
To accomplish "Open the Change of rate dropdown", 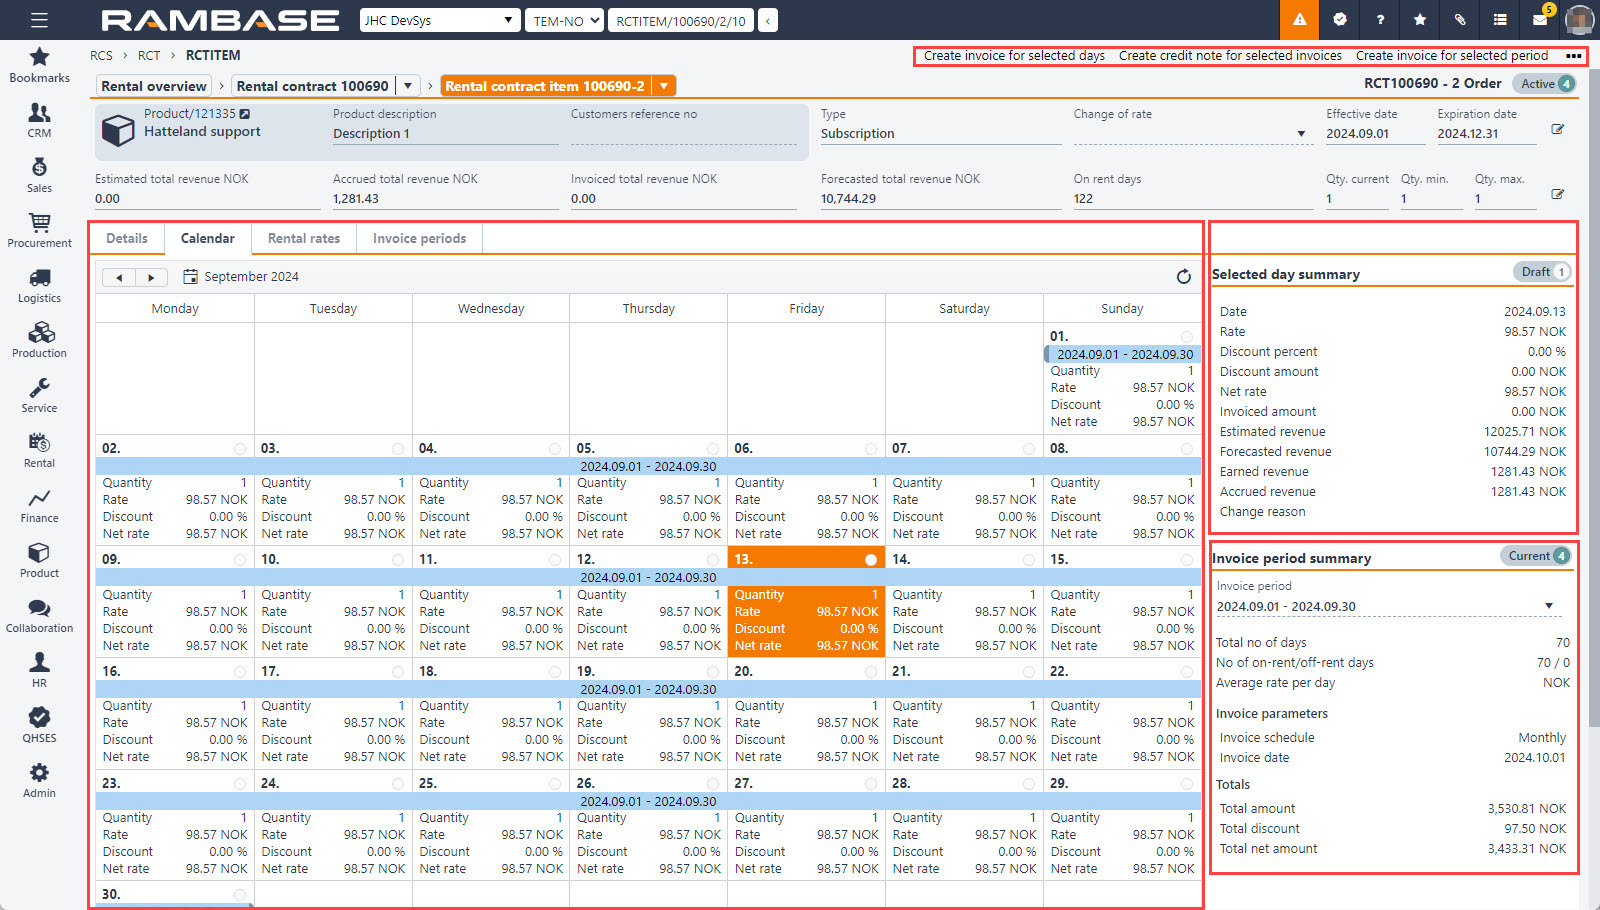I will click(x=1300, y=134).
